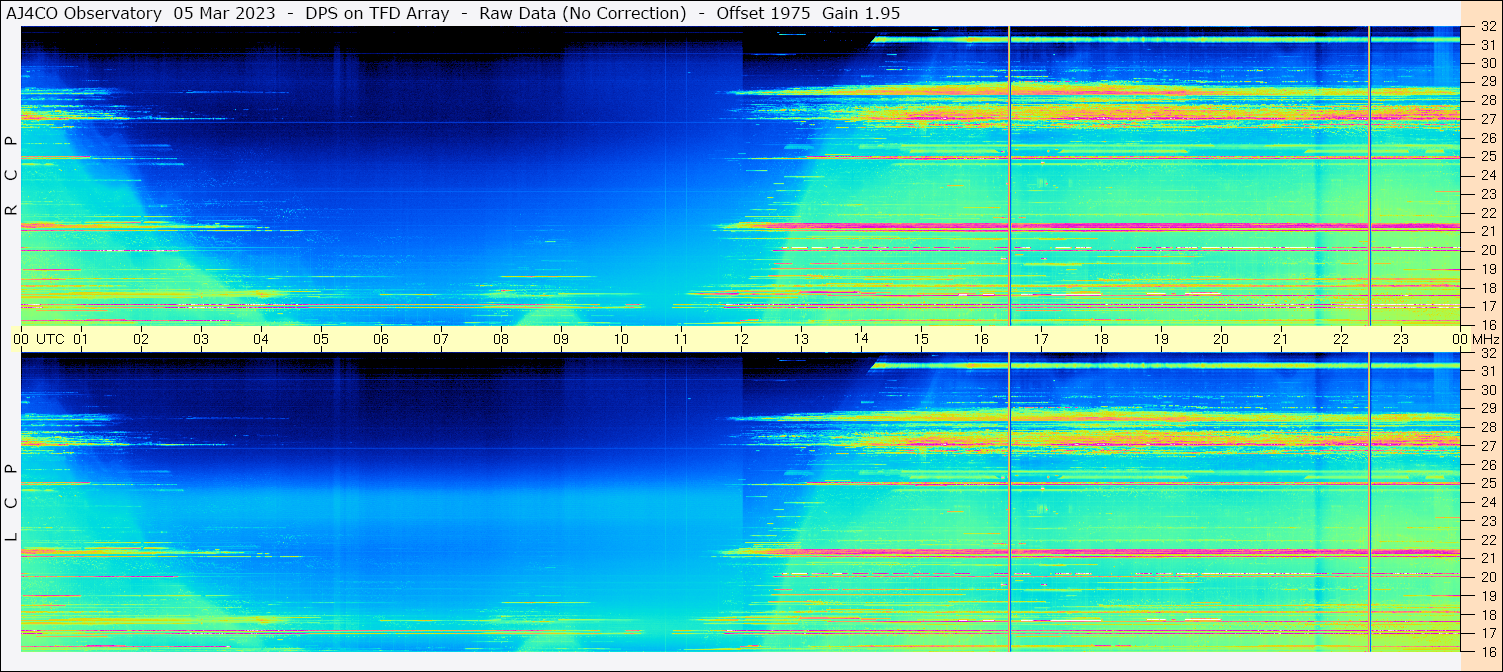Viewport: 1503px width, 672px height.
Task: Click the 29 MHz tick in LCP panel
Action: [1488, 408]
